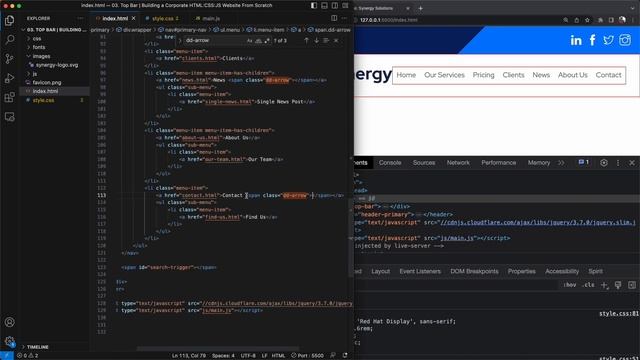Open a new browser tab
This screenshot has height=360, width=640.
click(420, 8)
